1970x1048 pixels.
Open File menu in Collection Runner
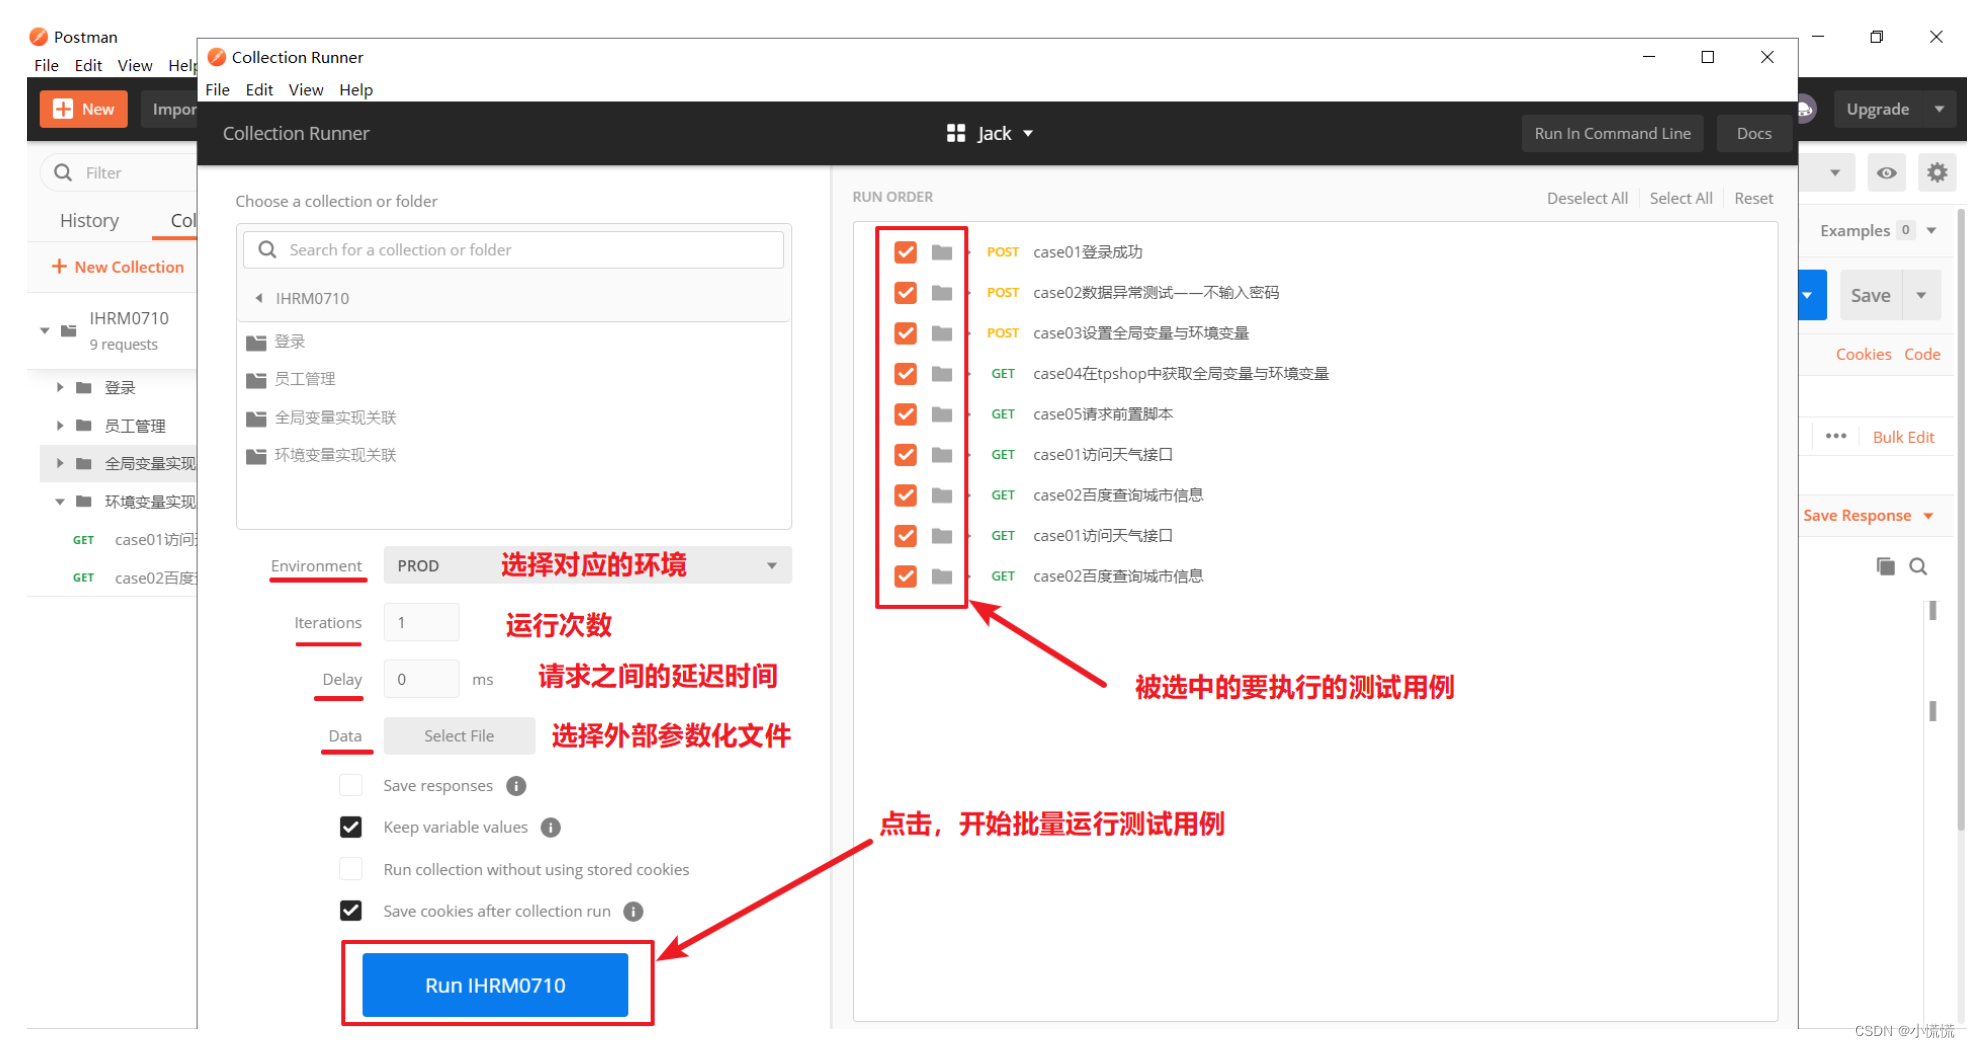[x=217, y=90]
